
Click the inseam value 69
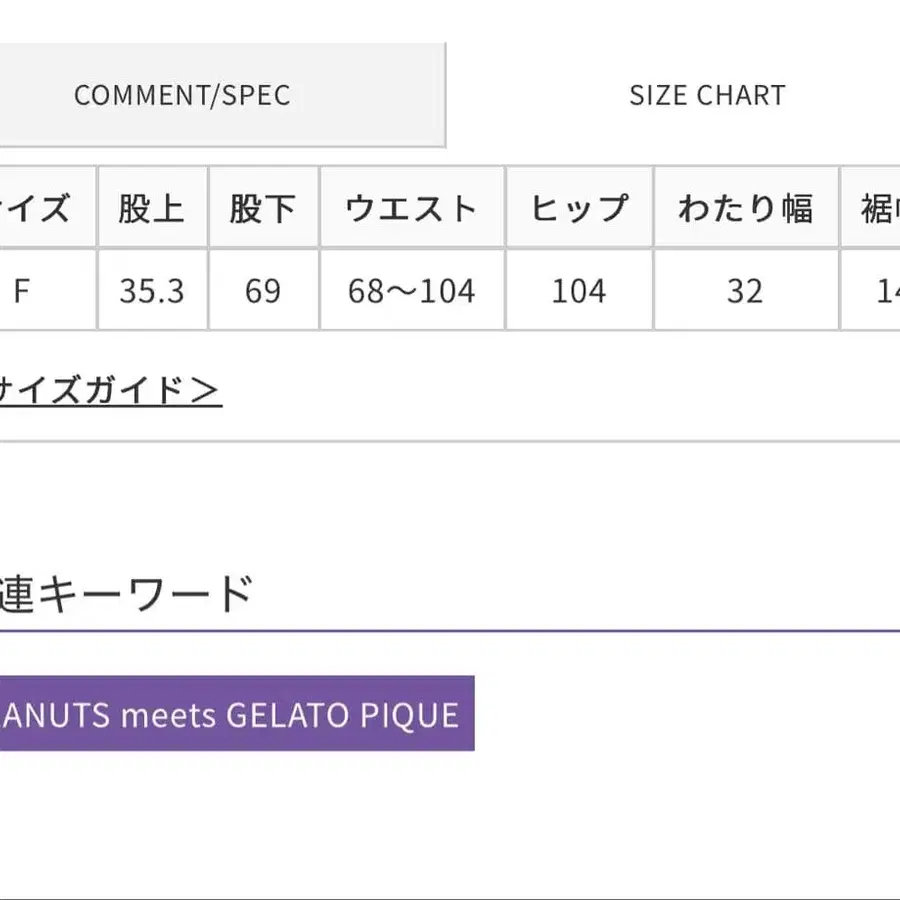[x=263, y=291]
